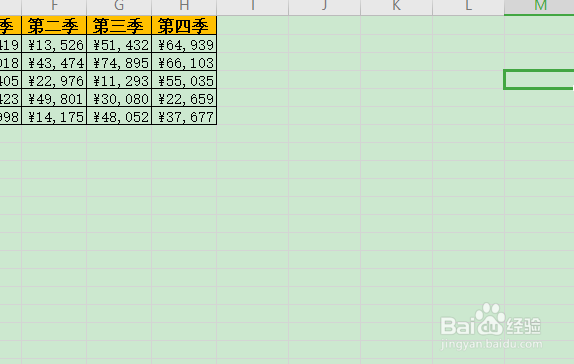Click the 第三季 header cell
Viewport: 574px width, 364px height.
119,26
